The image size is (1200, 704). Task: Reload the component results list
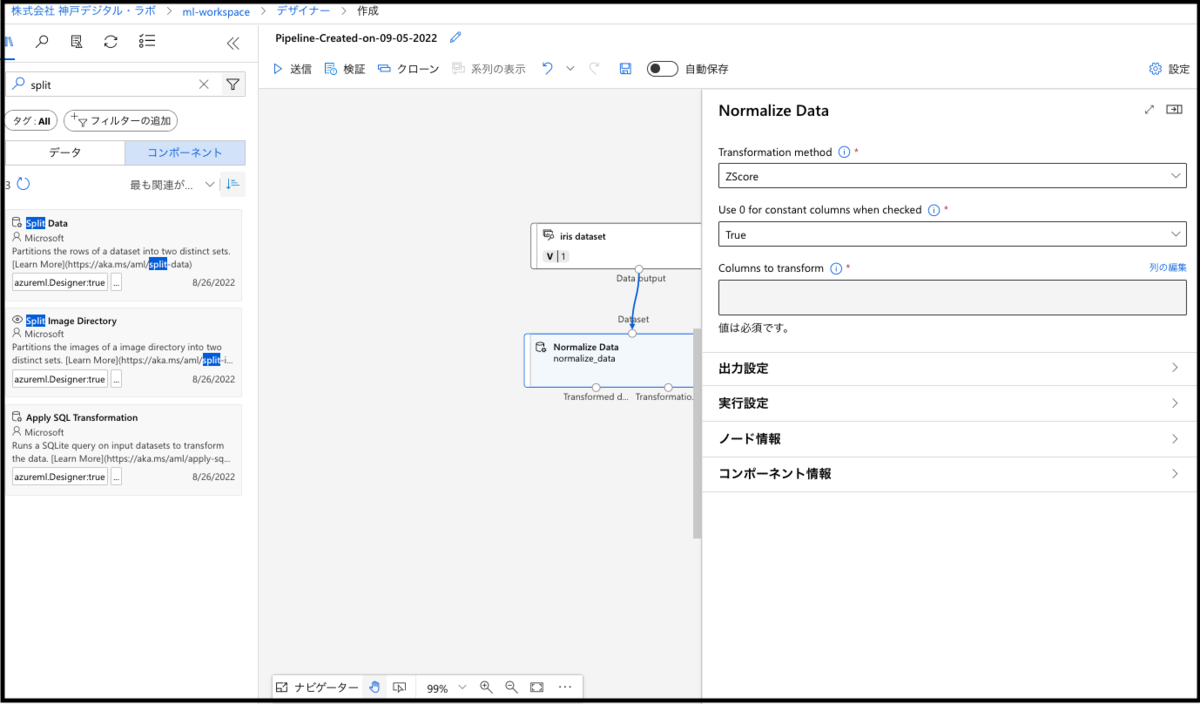tap(24, 184)
